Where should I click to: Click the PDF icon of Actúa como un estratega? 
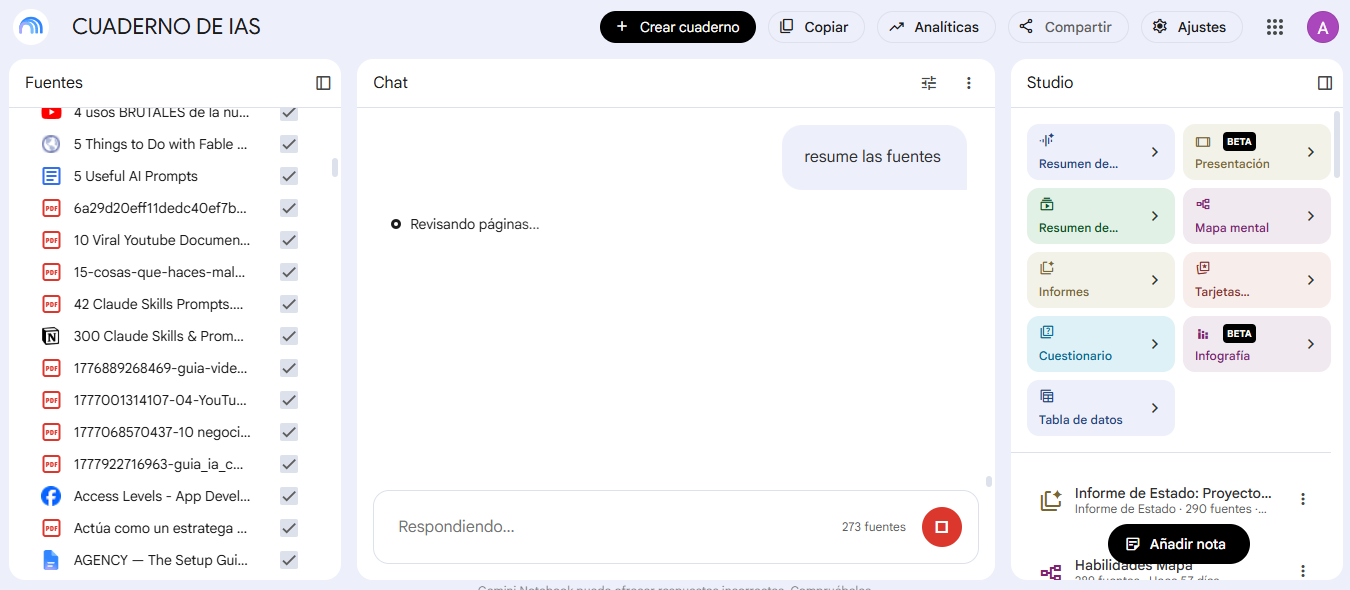coord(51,528)
